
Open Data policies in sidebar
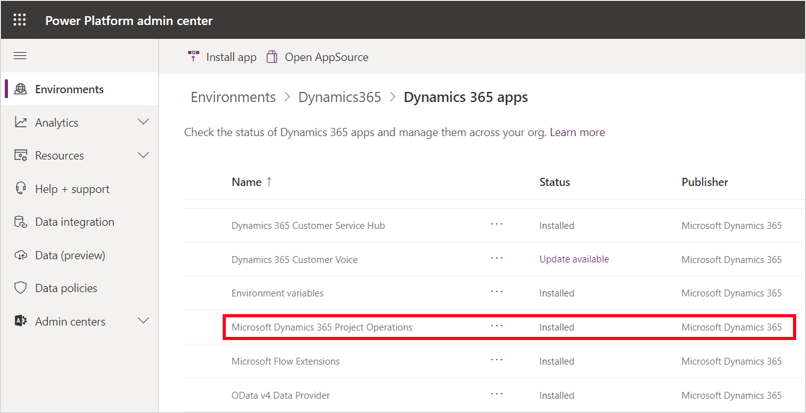point(80,288)
